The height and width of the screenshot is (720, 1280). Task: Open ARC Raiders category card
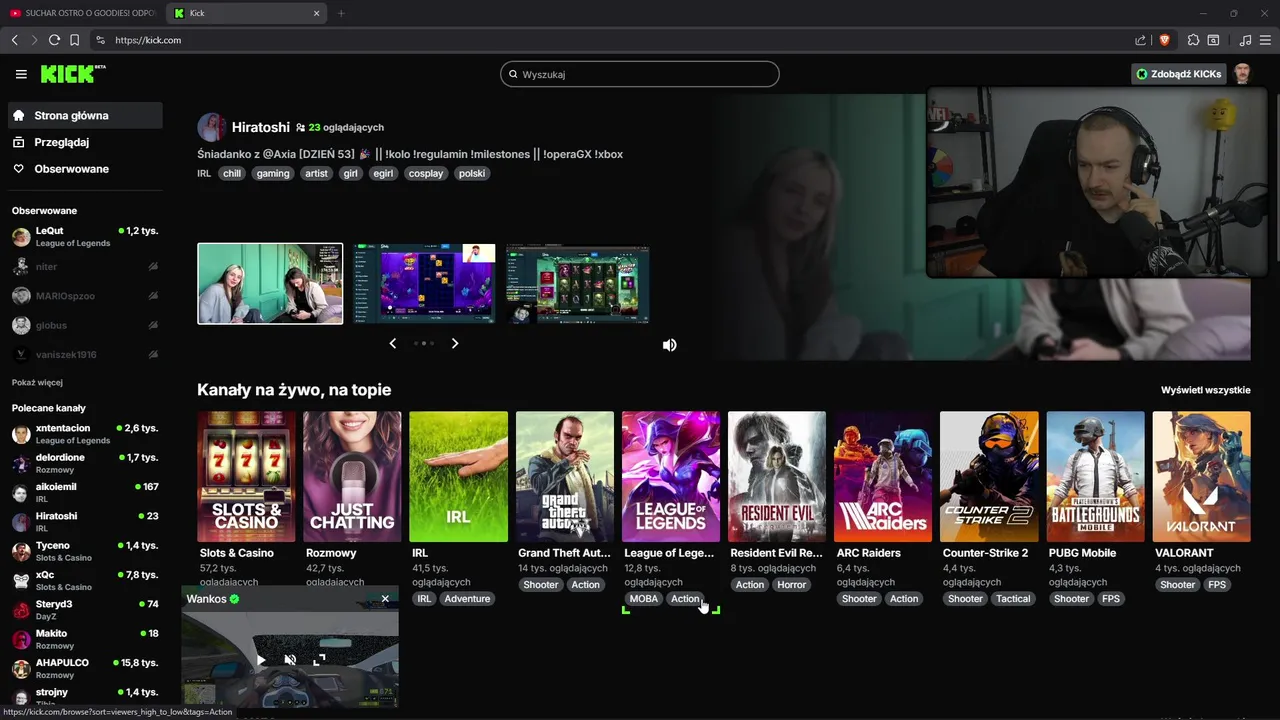(883, 477)
